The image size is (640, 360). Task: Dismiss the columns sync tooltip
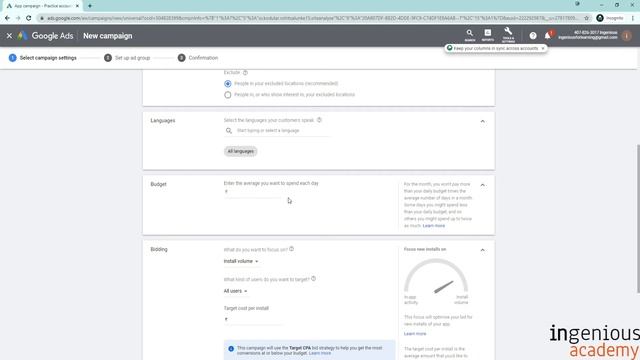click(x=543, y=48)
